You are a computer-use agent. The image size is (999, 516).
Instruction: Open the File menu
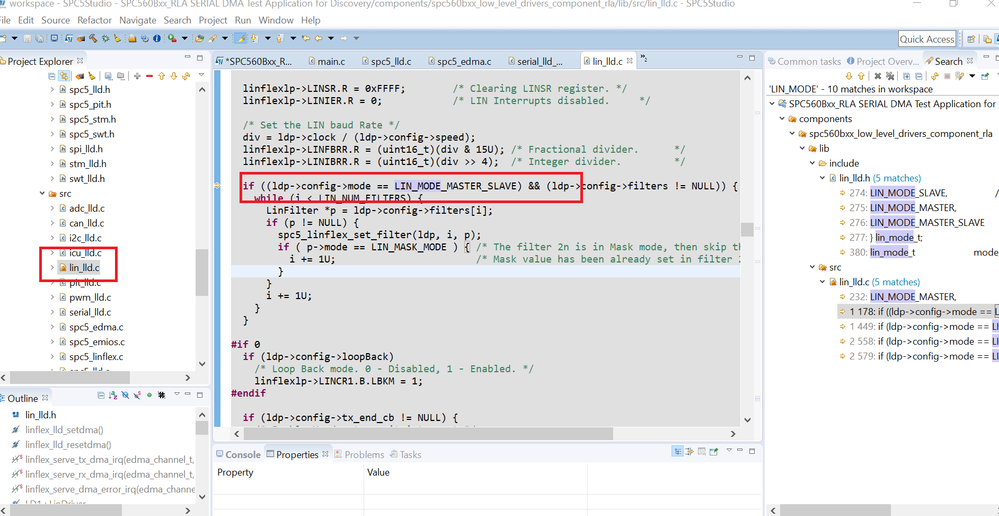[6, 20]
